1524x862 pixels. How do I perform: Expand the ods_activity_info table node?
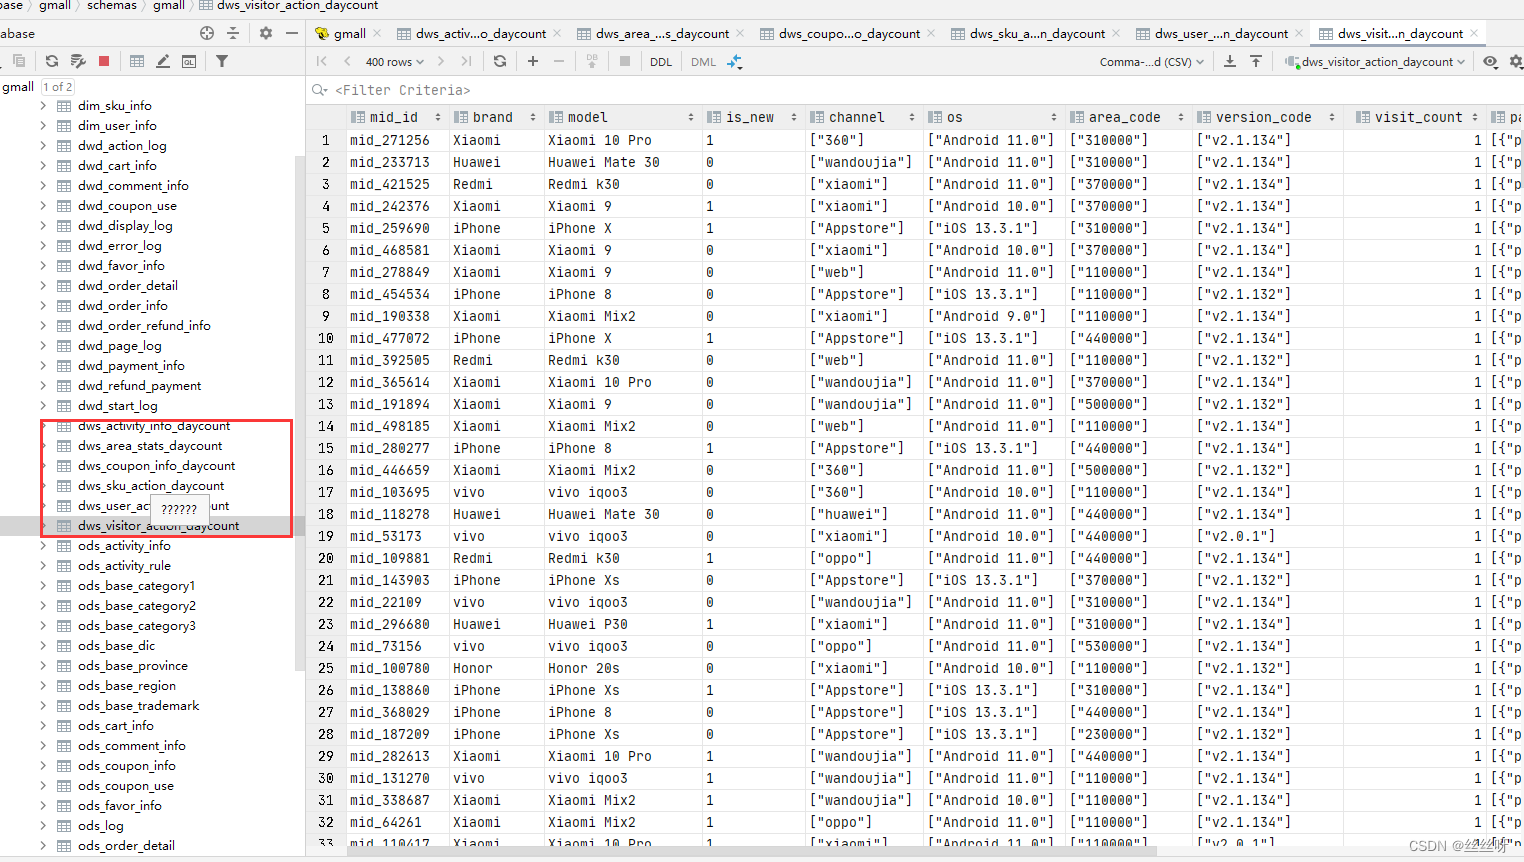click(43, 545)
